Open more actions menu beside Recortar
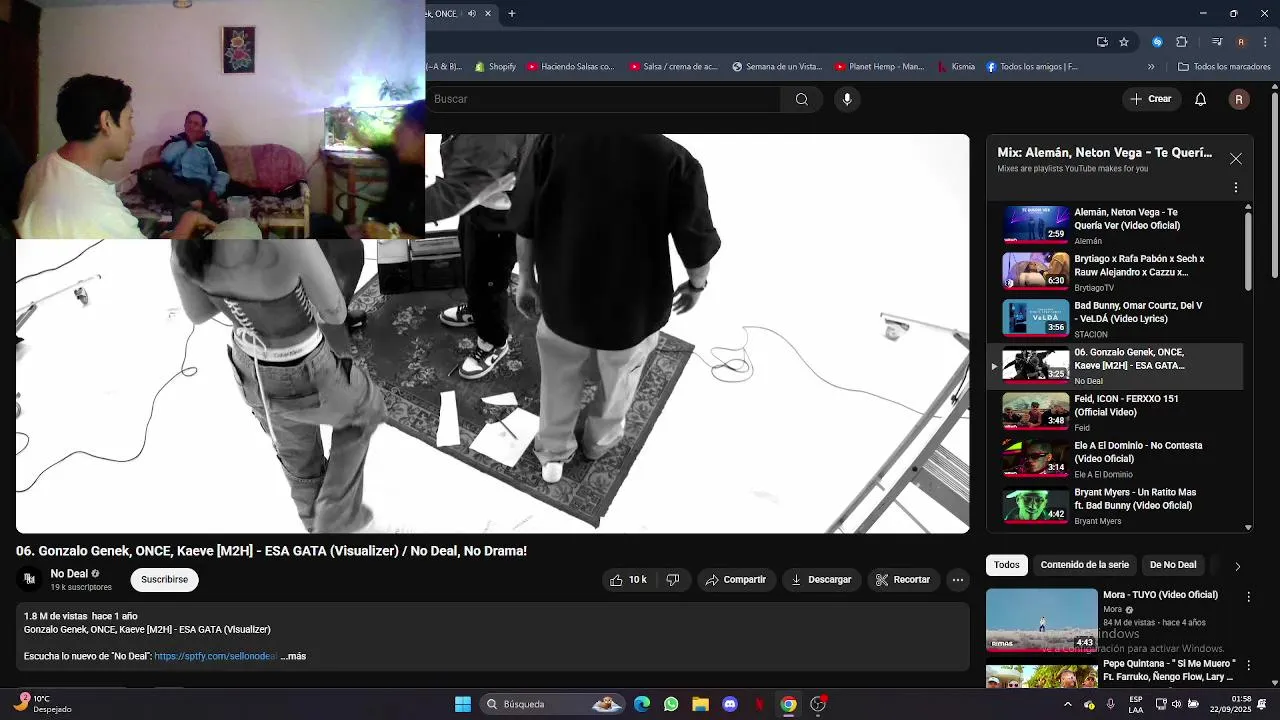The image size is (1280, 720). pos(957,580)
